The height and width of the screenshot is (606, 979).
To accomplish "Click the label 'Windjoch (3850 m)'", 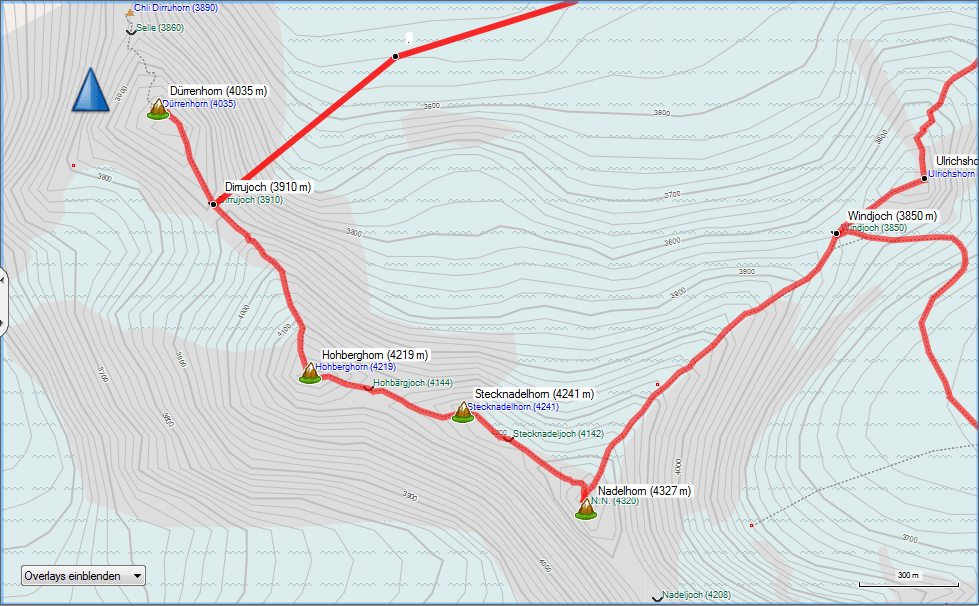I will (x=892, y=216).
